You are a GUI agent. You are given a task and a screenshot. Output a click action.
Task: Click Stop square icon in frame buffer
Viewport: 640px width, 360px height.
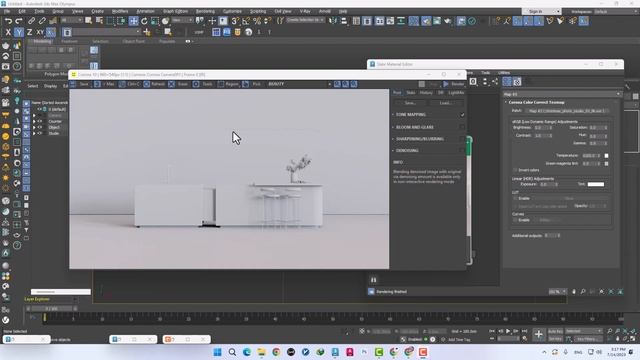[422, 84]
